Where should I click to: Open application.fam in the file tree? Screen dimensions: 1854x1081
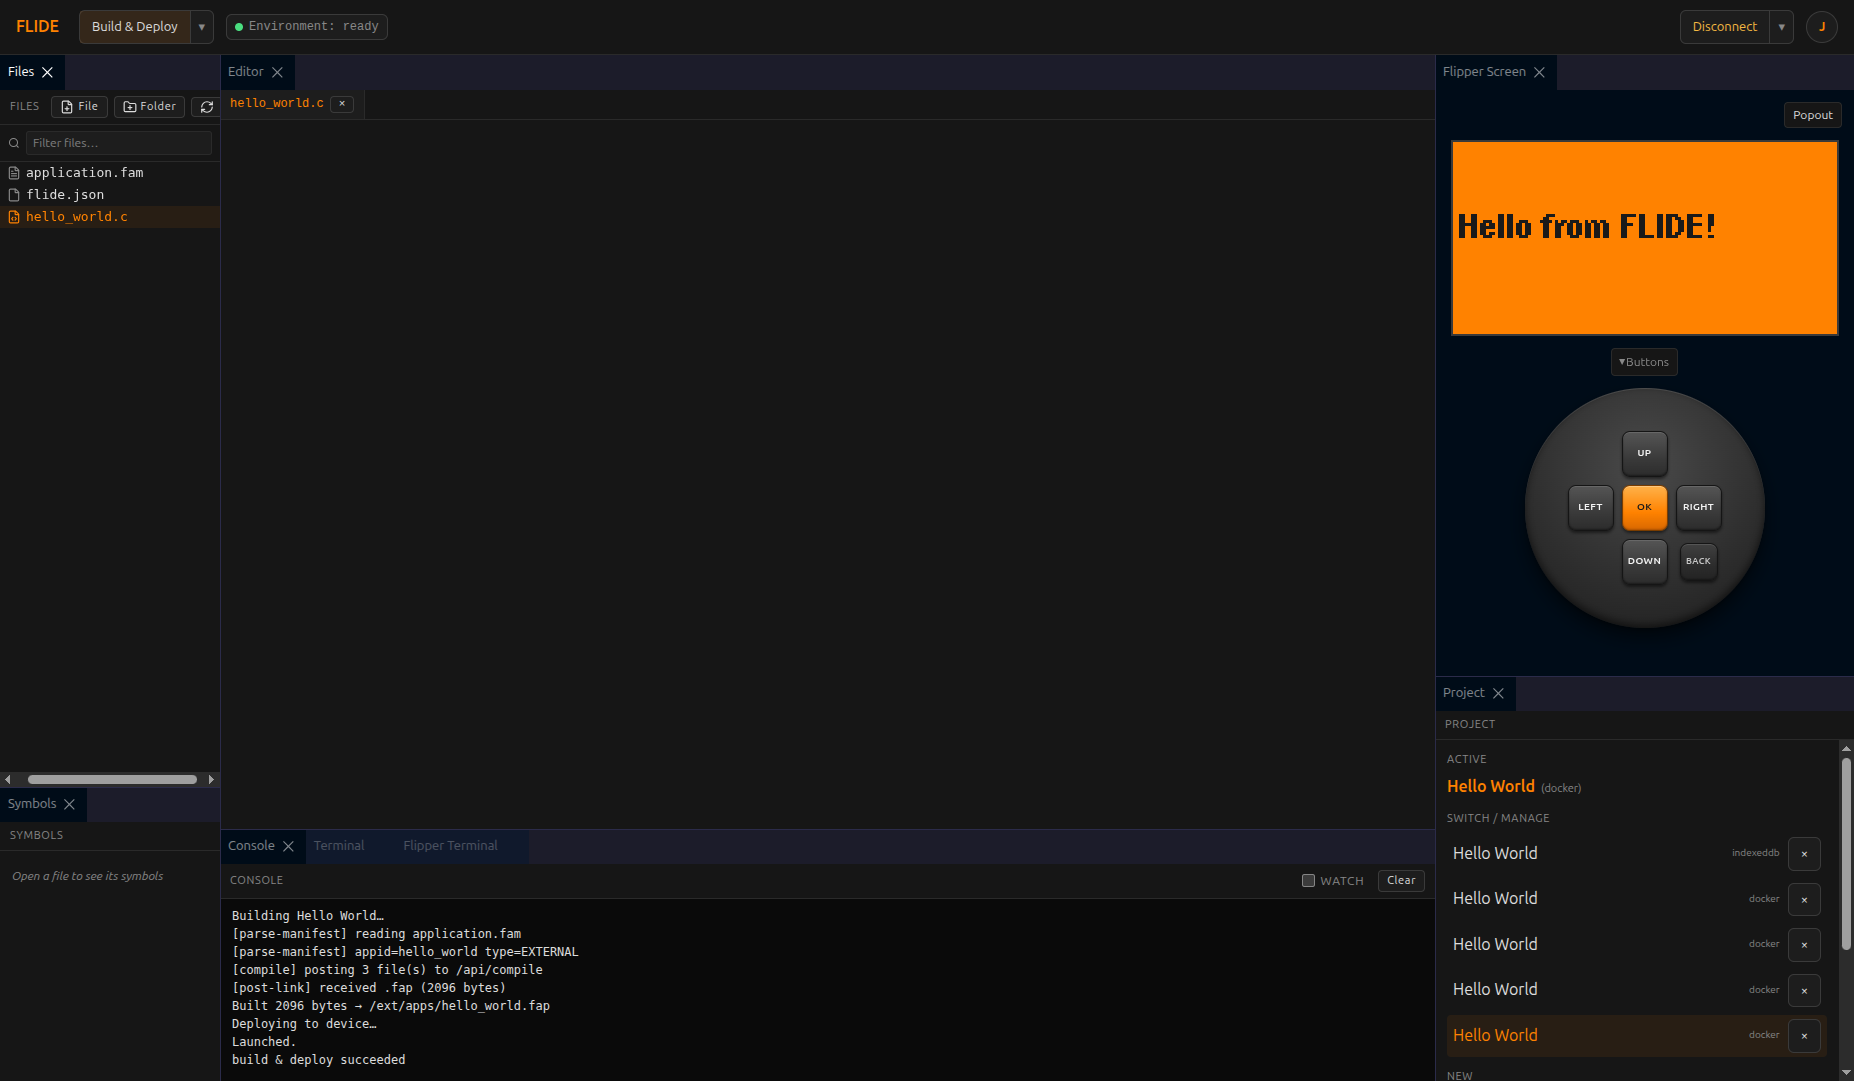click(110, 173)
